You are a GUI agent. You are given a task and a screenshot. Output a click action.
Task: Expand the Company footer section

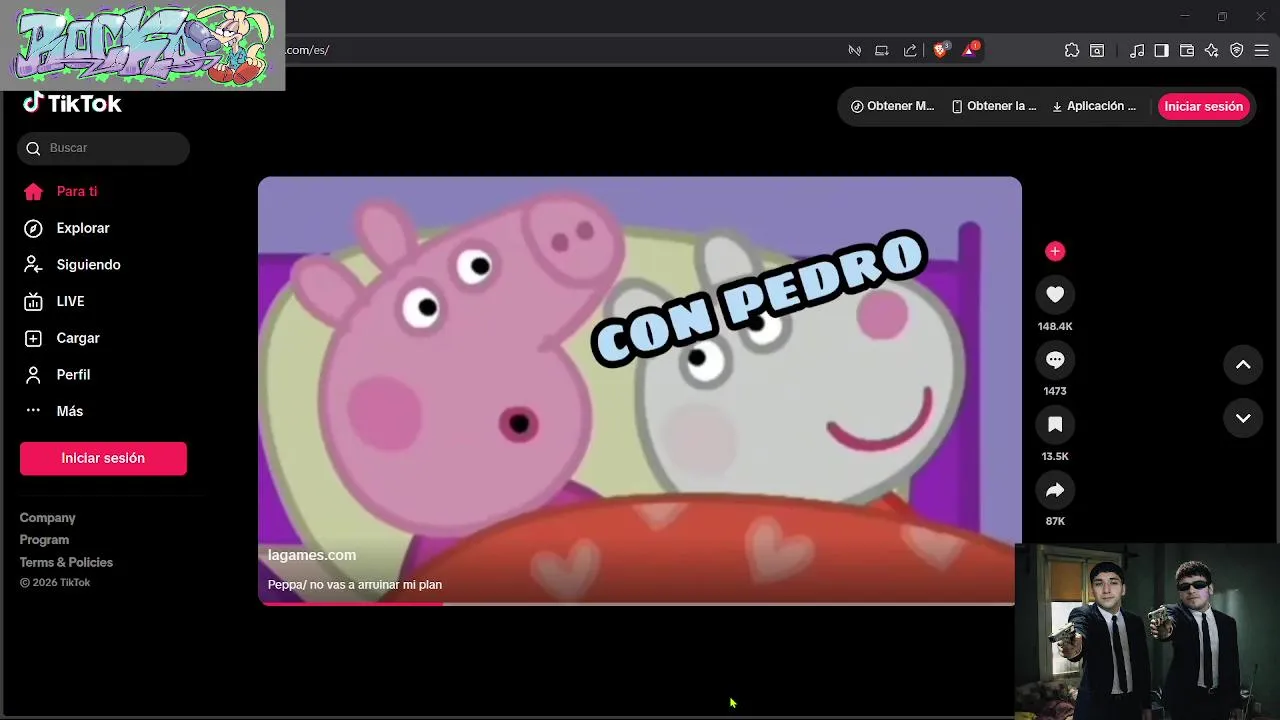pos(47,518)
